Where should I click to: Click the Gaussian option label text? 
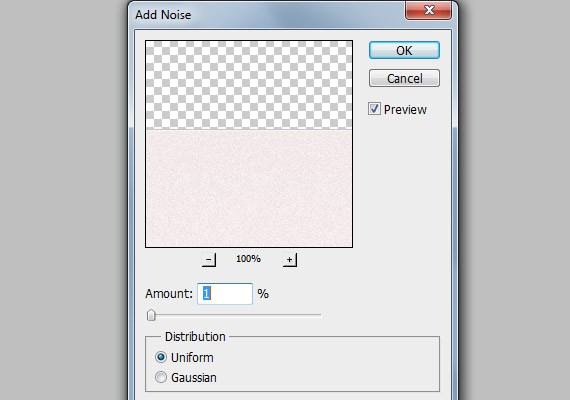click(x=194, y=377)
